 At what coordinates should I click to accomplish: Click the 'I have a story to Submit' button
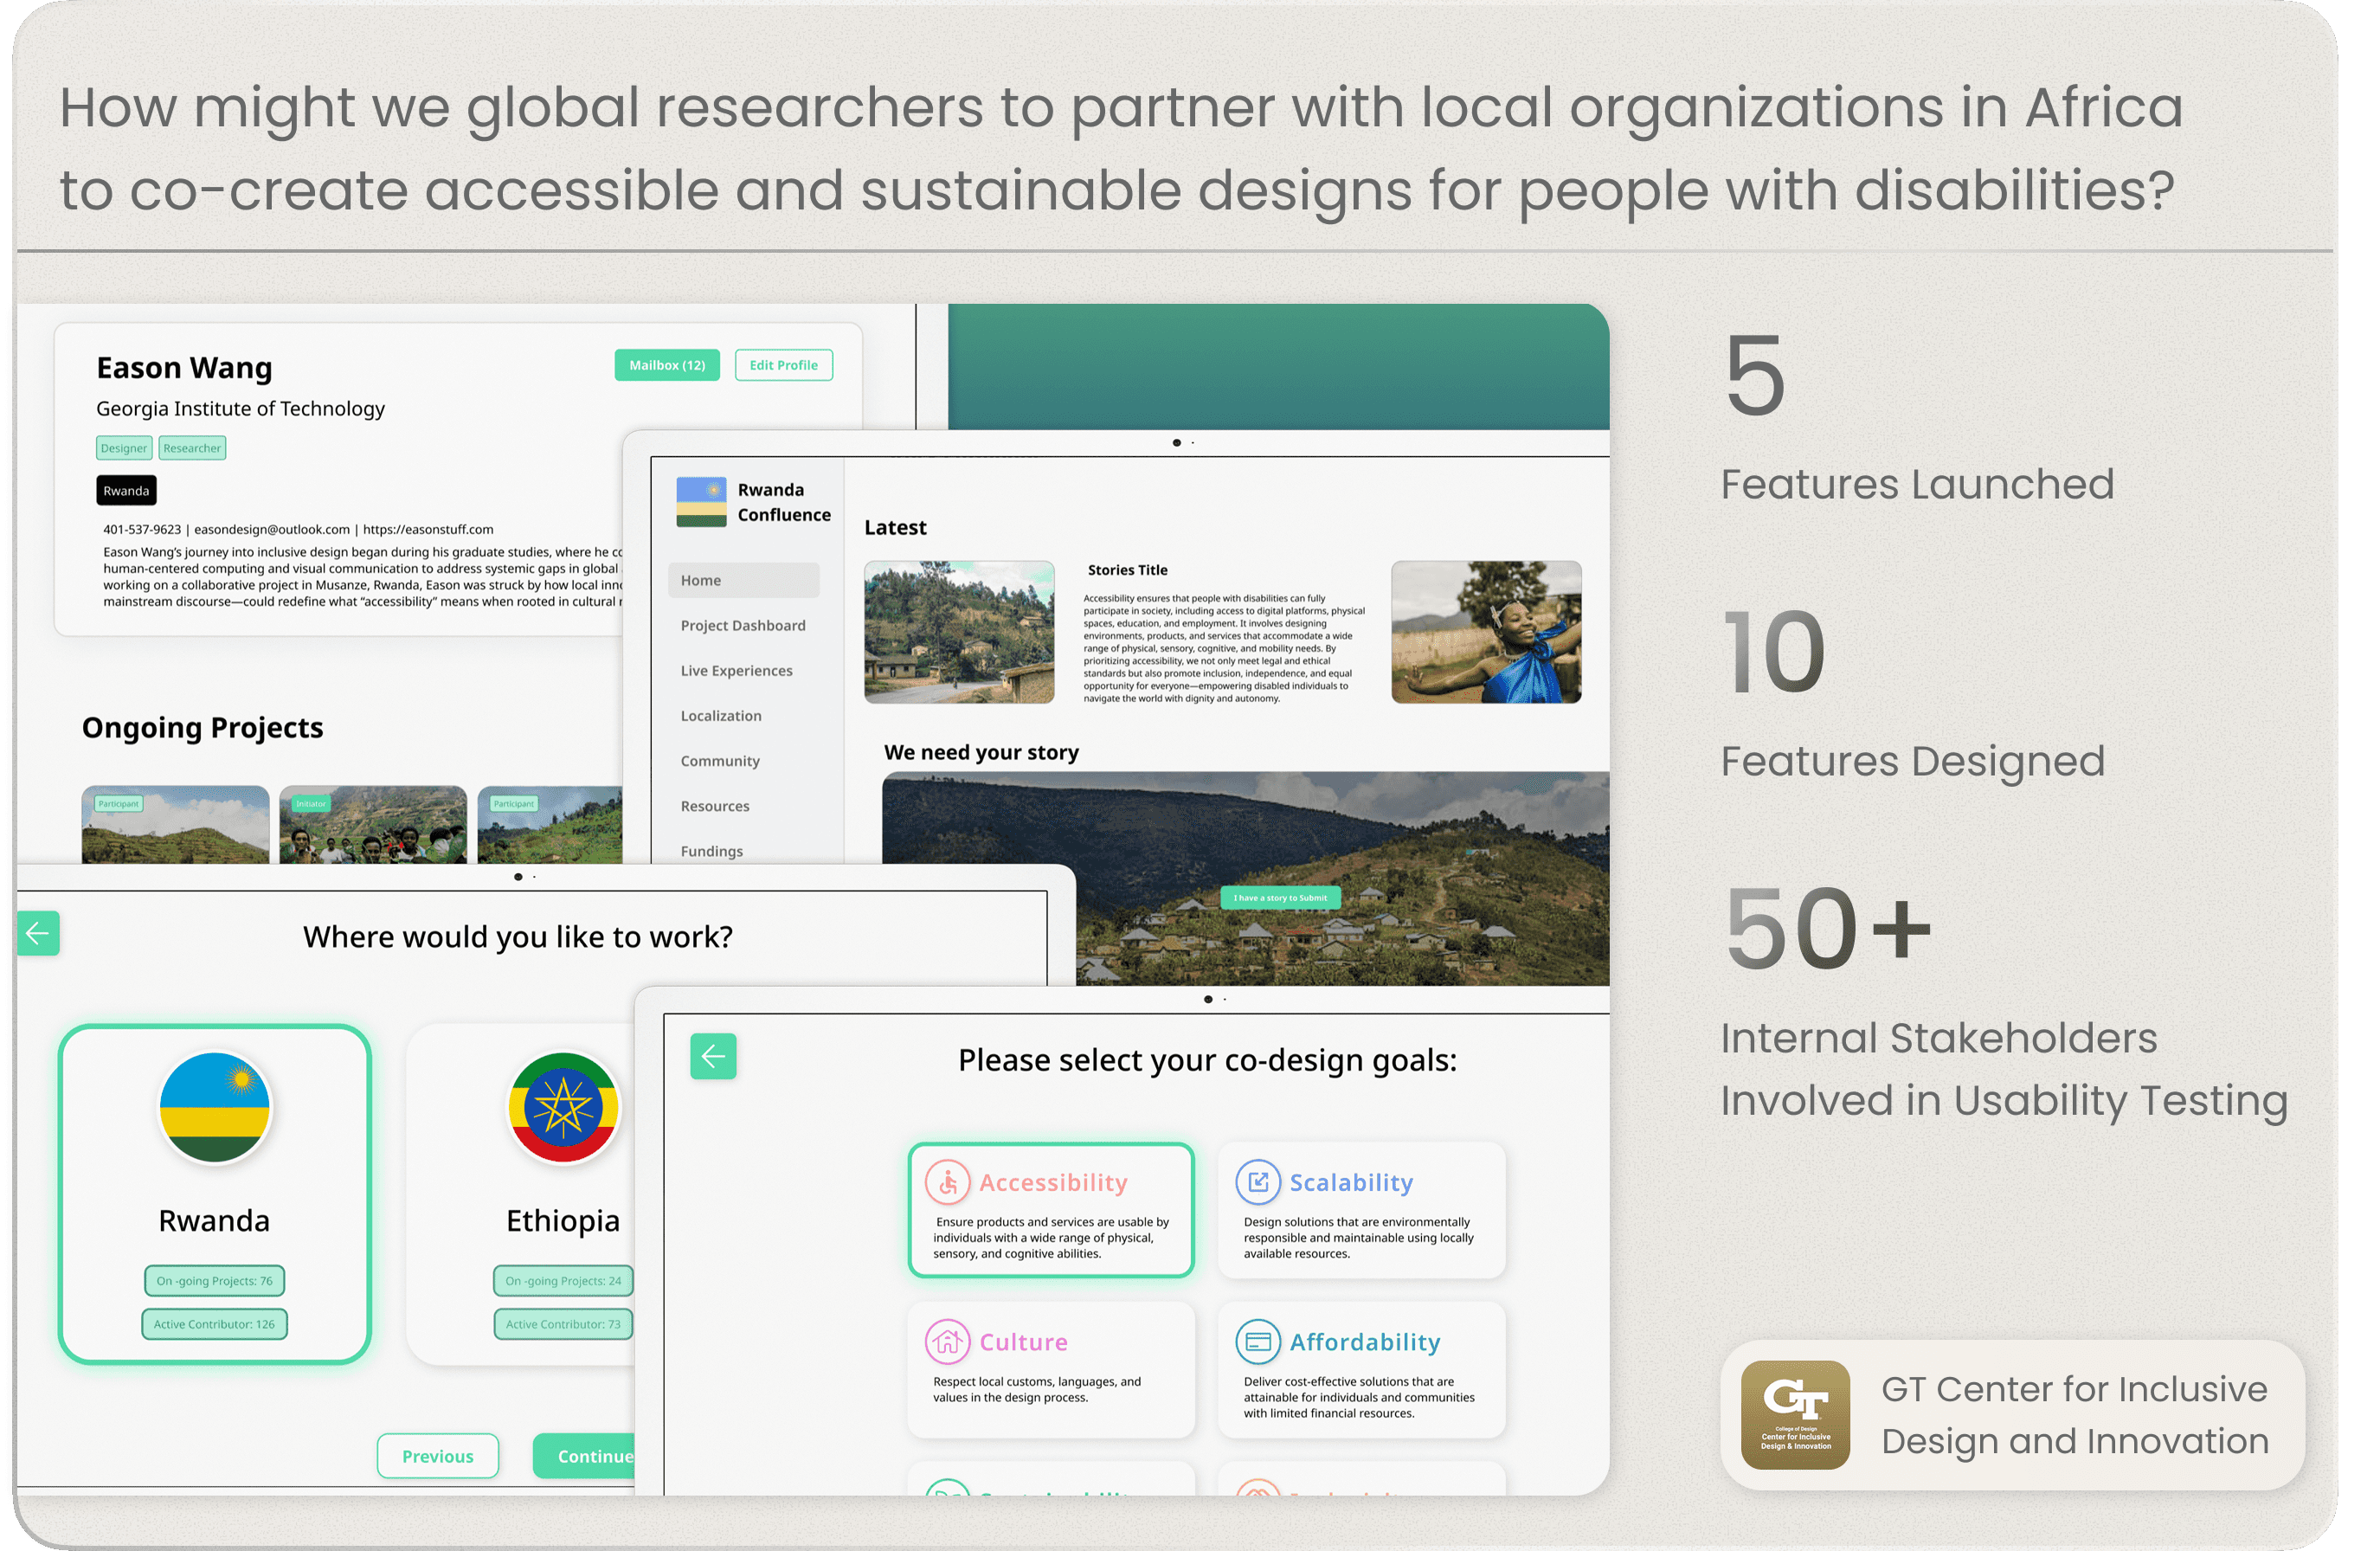1280,897
